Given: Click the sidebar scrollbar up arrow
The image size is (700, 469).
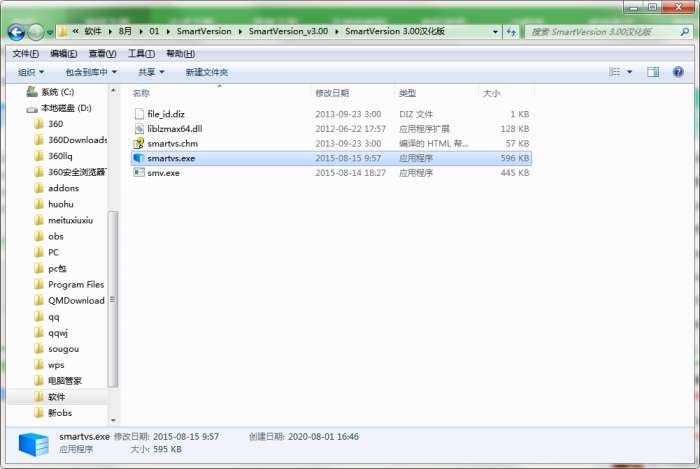Looking at the screenshot, I should point(113,91).
